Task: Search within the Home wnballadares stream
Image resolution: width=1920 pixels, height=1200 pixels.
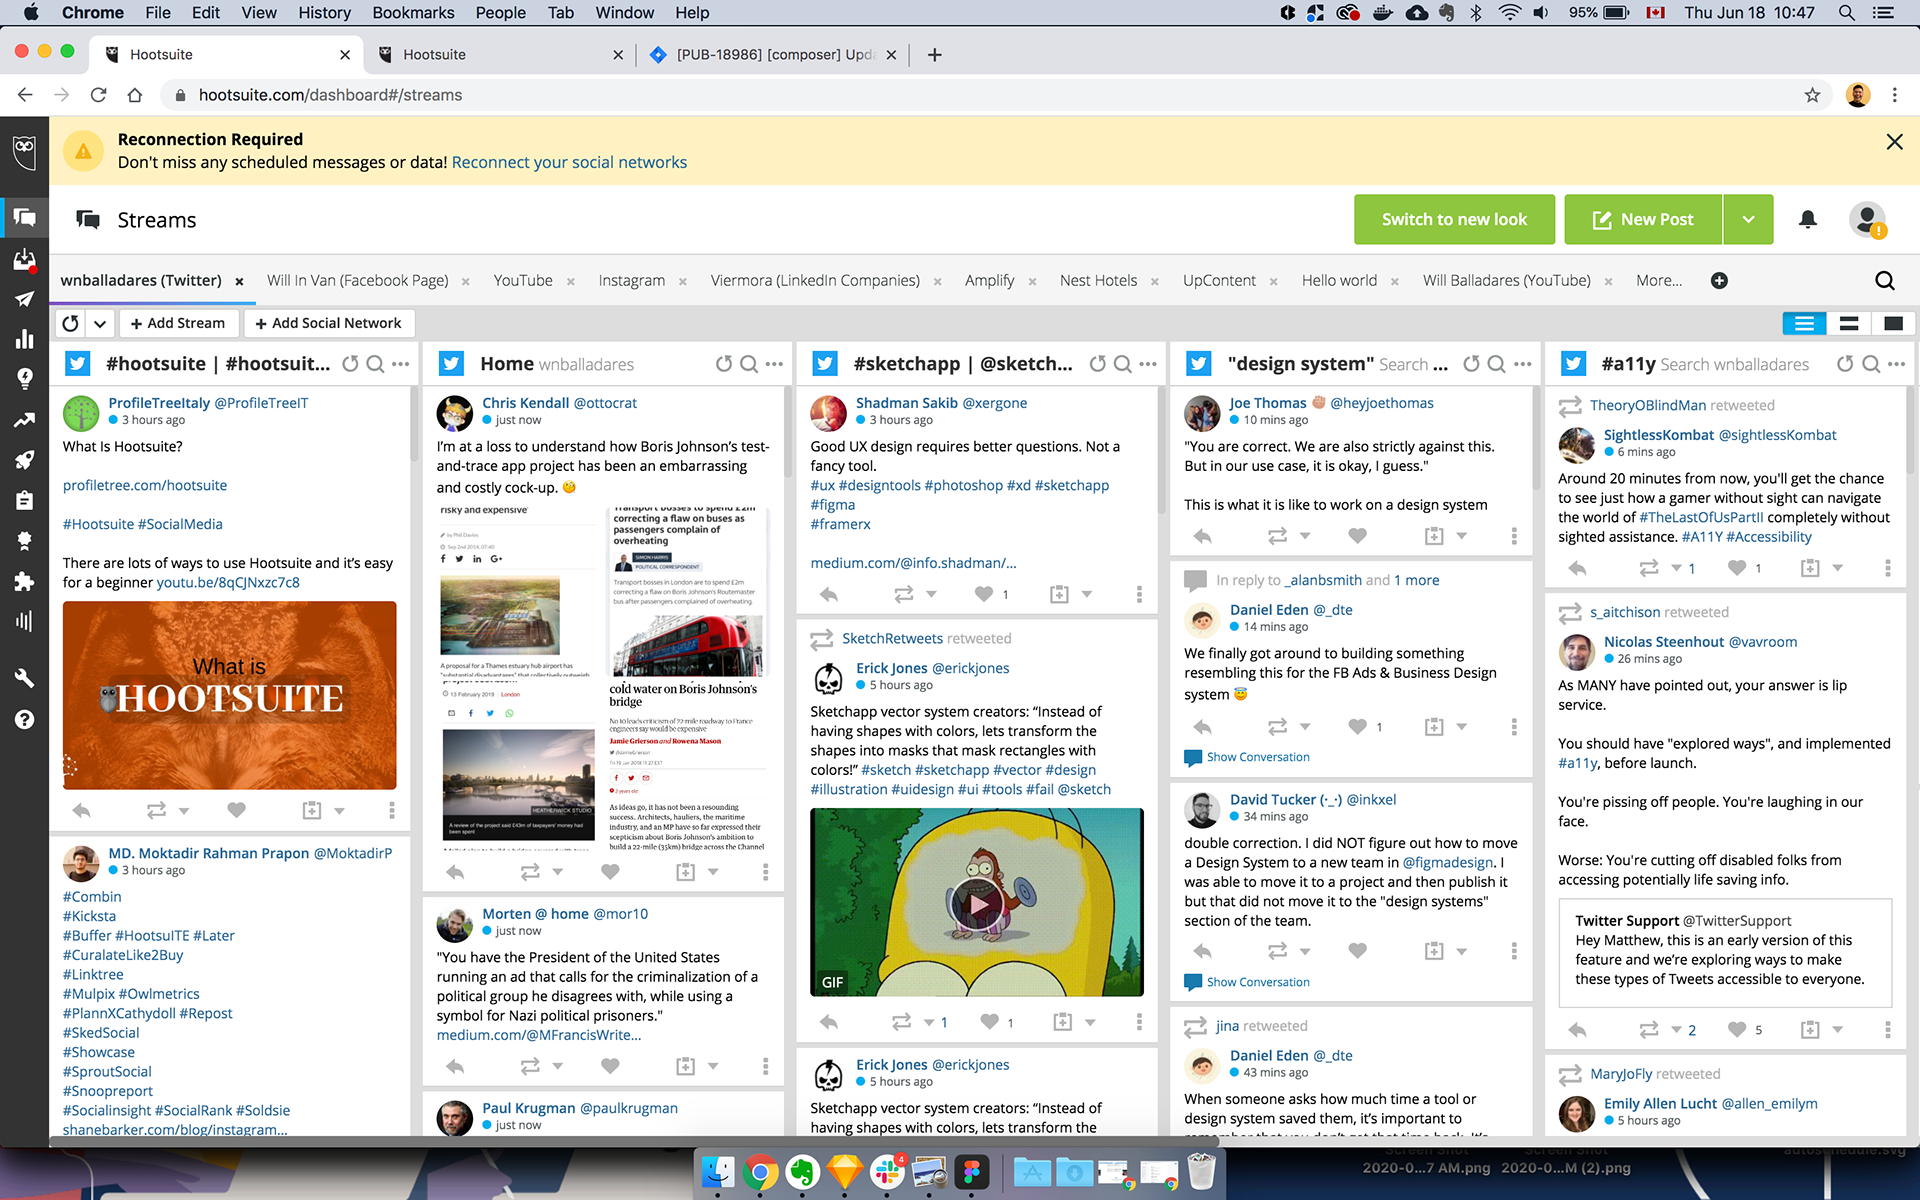Action: pyautogui.click(x=748, y=364)
